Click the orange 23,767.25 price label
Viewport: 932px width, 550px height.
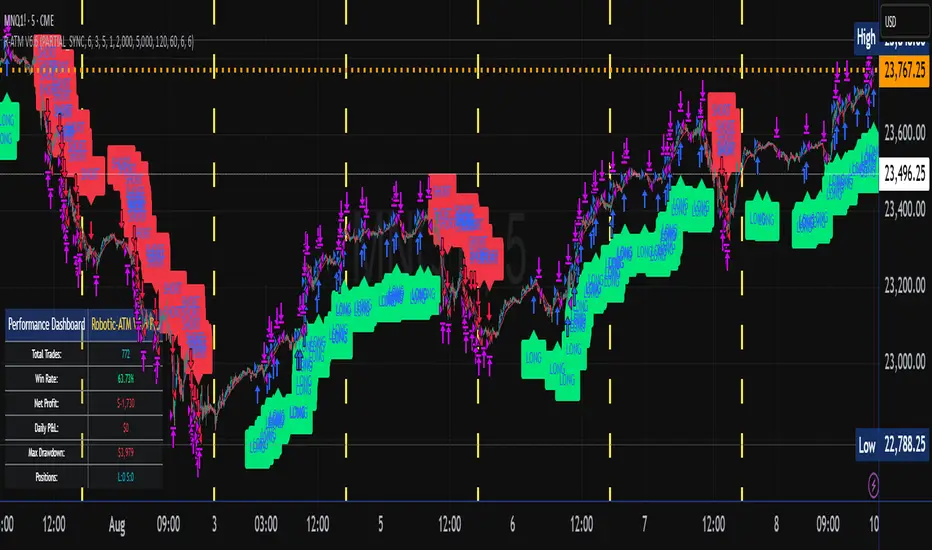coord(904,70)
